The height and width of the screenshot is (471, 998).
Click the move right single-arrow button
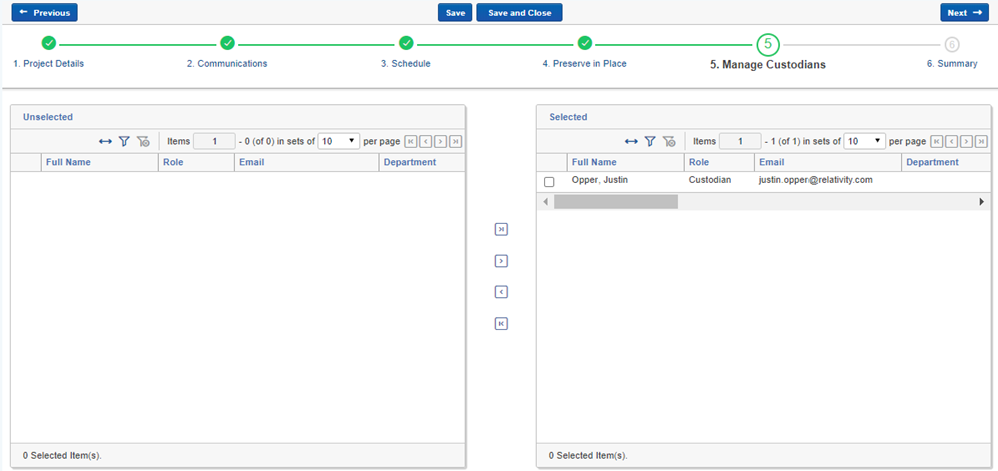[501, 261]
